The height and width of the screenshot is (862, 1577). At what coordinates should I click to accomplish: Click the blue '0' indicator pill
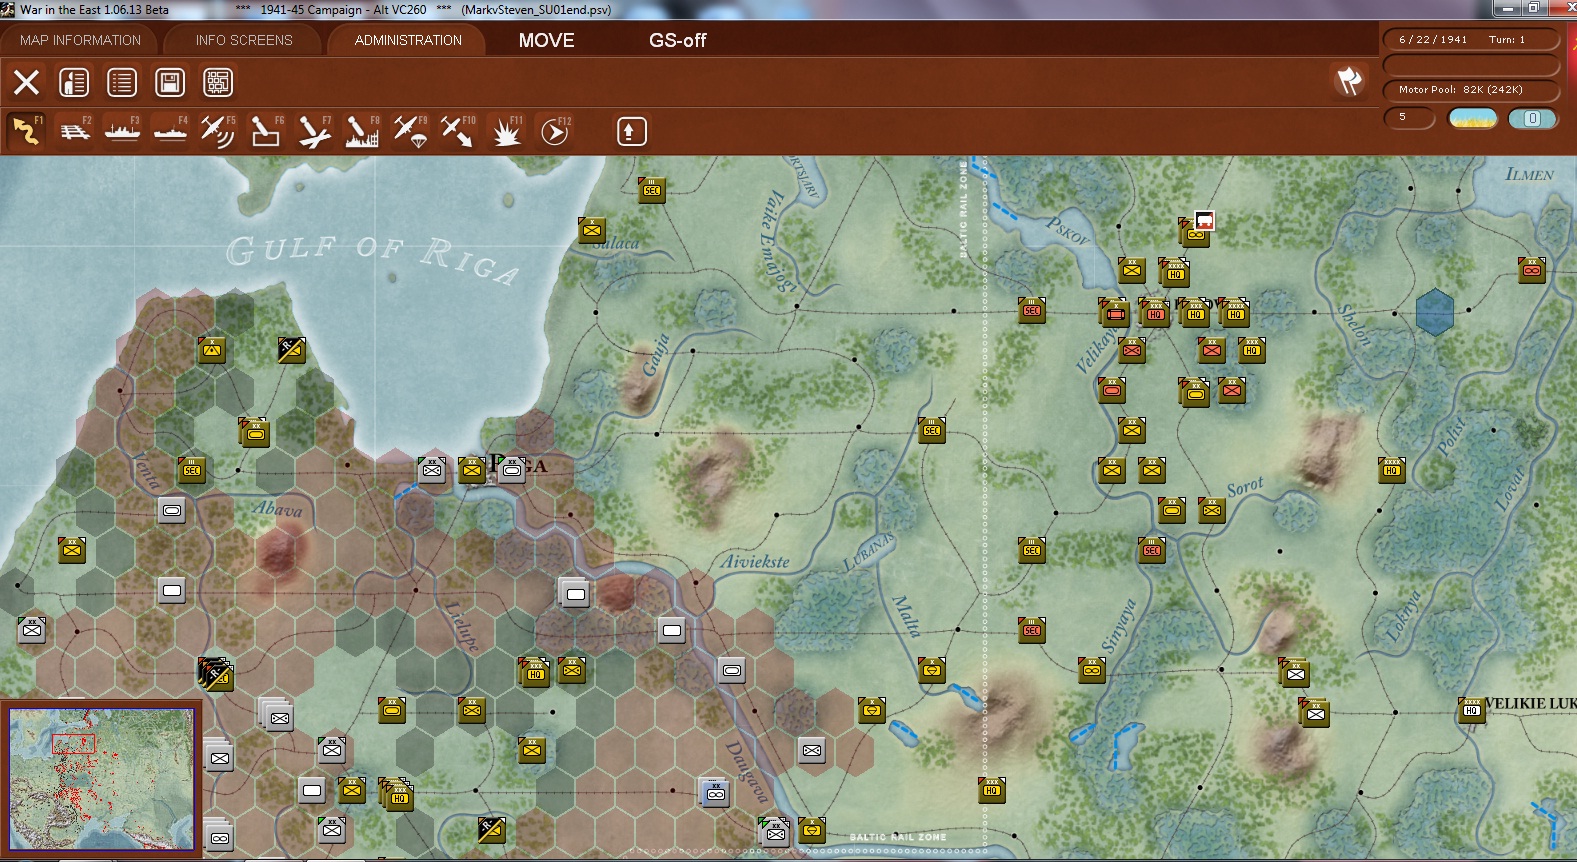point(1532,118)
